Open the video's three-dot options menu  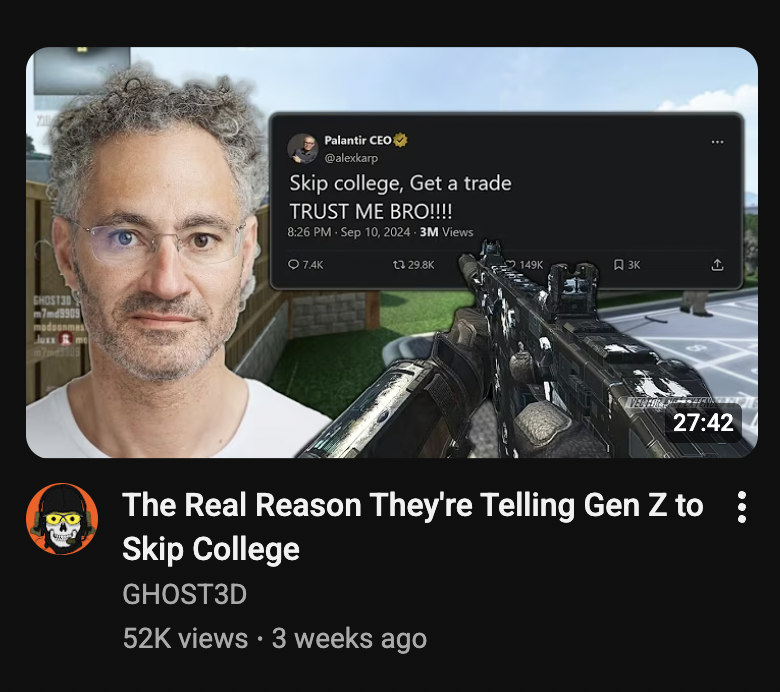741,507
